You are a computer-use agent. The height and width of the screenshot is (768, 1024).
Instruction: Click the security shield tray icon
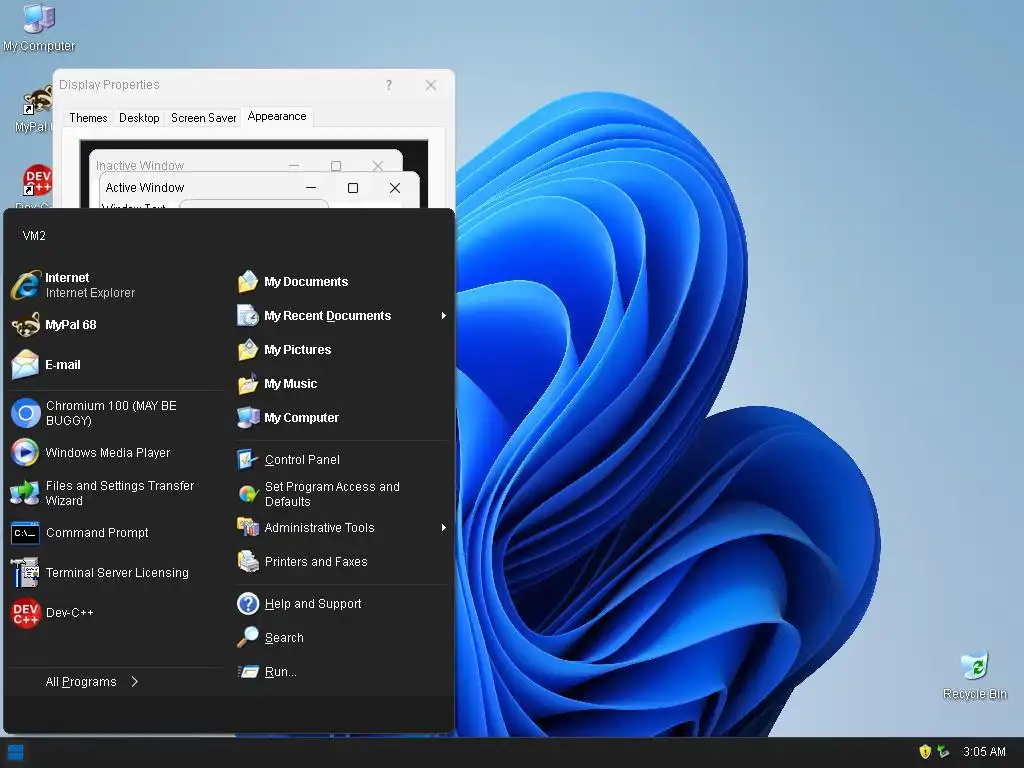(x=924, y=752)
